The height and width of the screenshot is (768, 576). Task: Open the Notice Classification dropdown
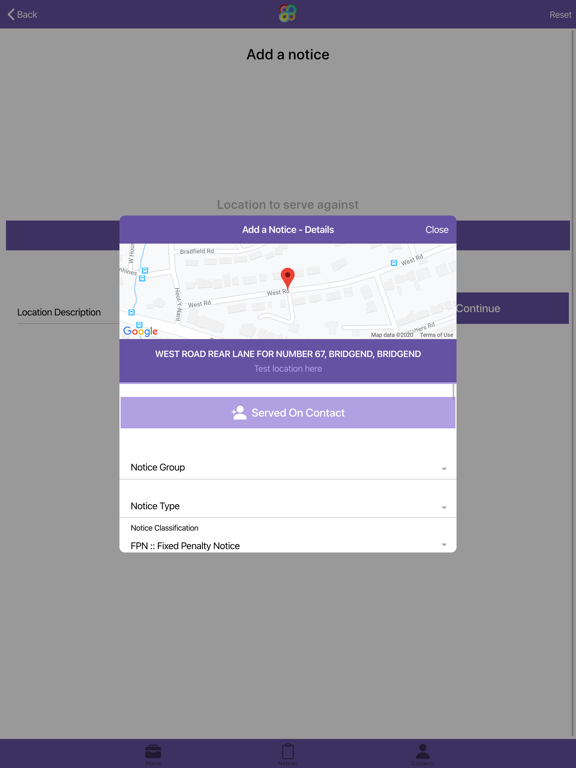pyautogui.click(x=288, y=537)
